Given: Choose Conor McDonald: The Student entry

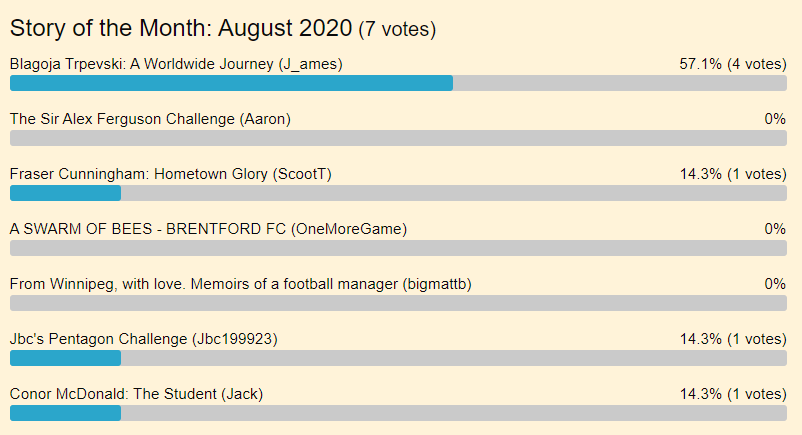Looking at the screenshot, I should (136, 394).
